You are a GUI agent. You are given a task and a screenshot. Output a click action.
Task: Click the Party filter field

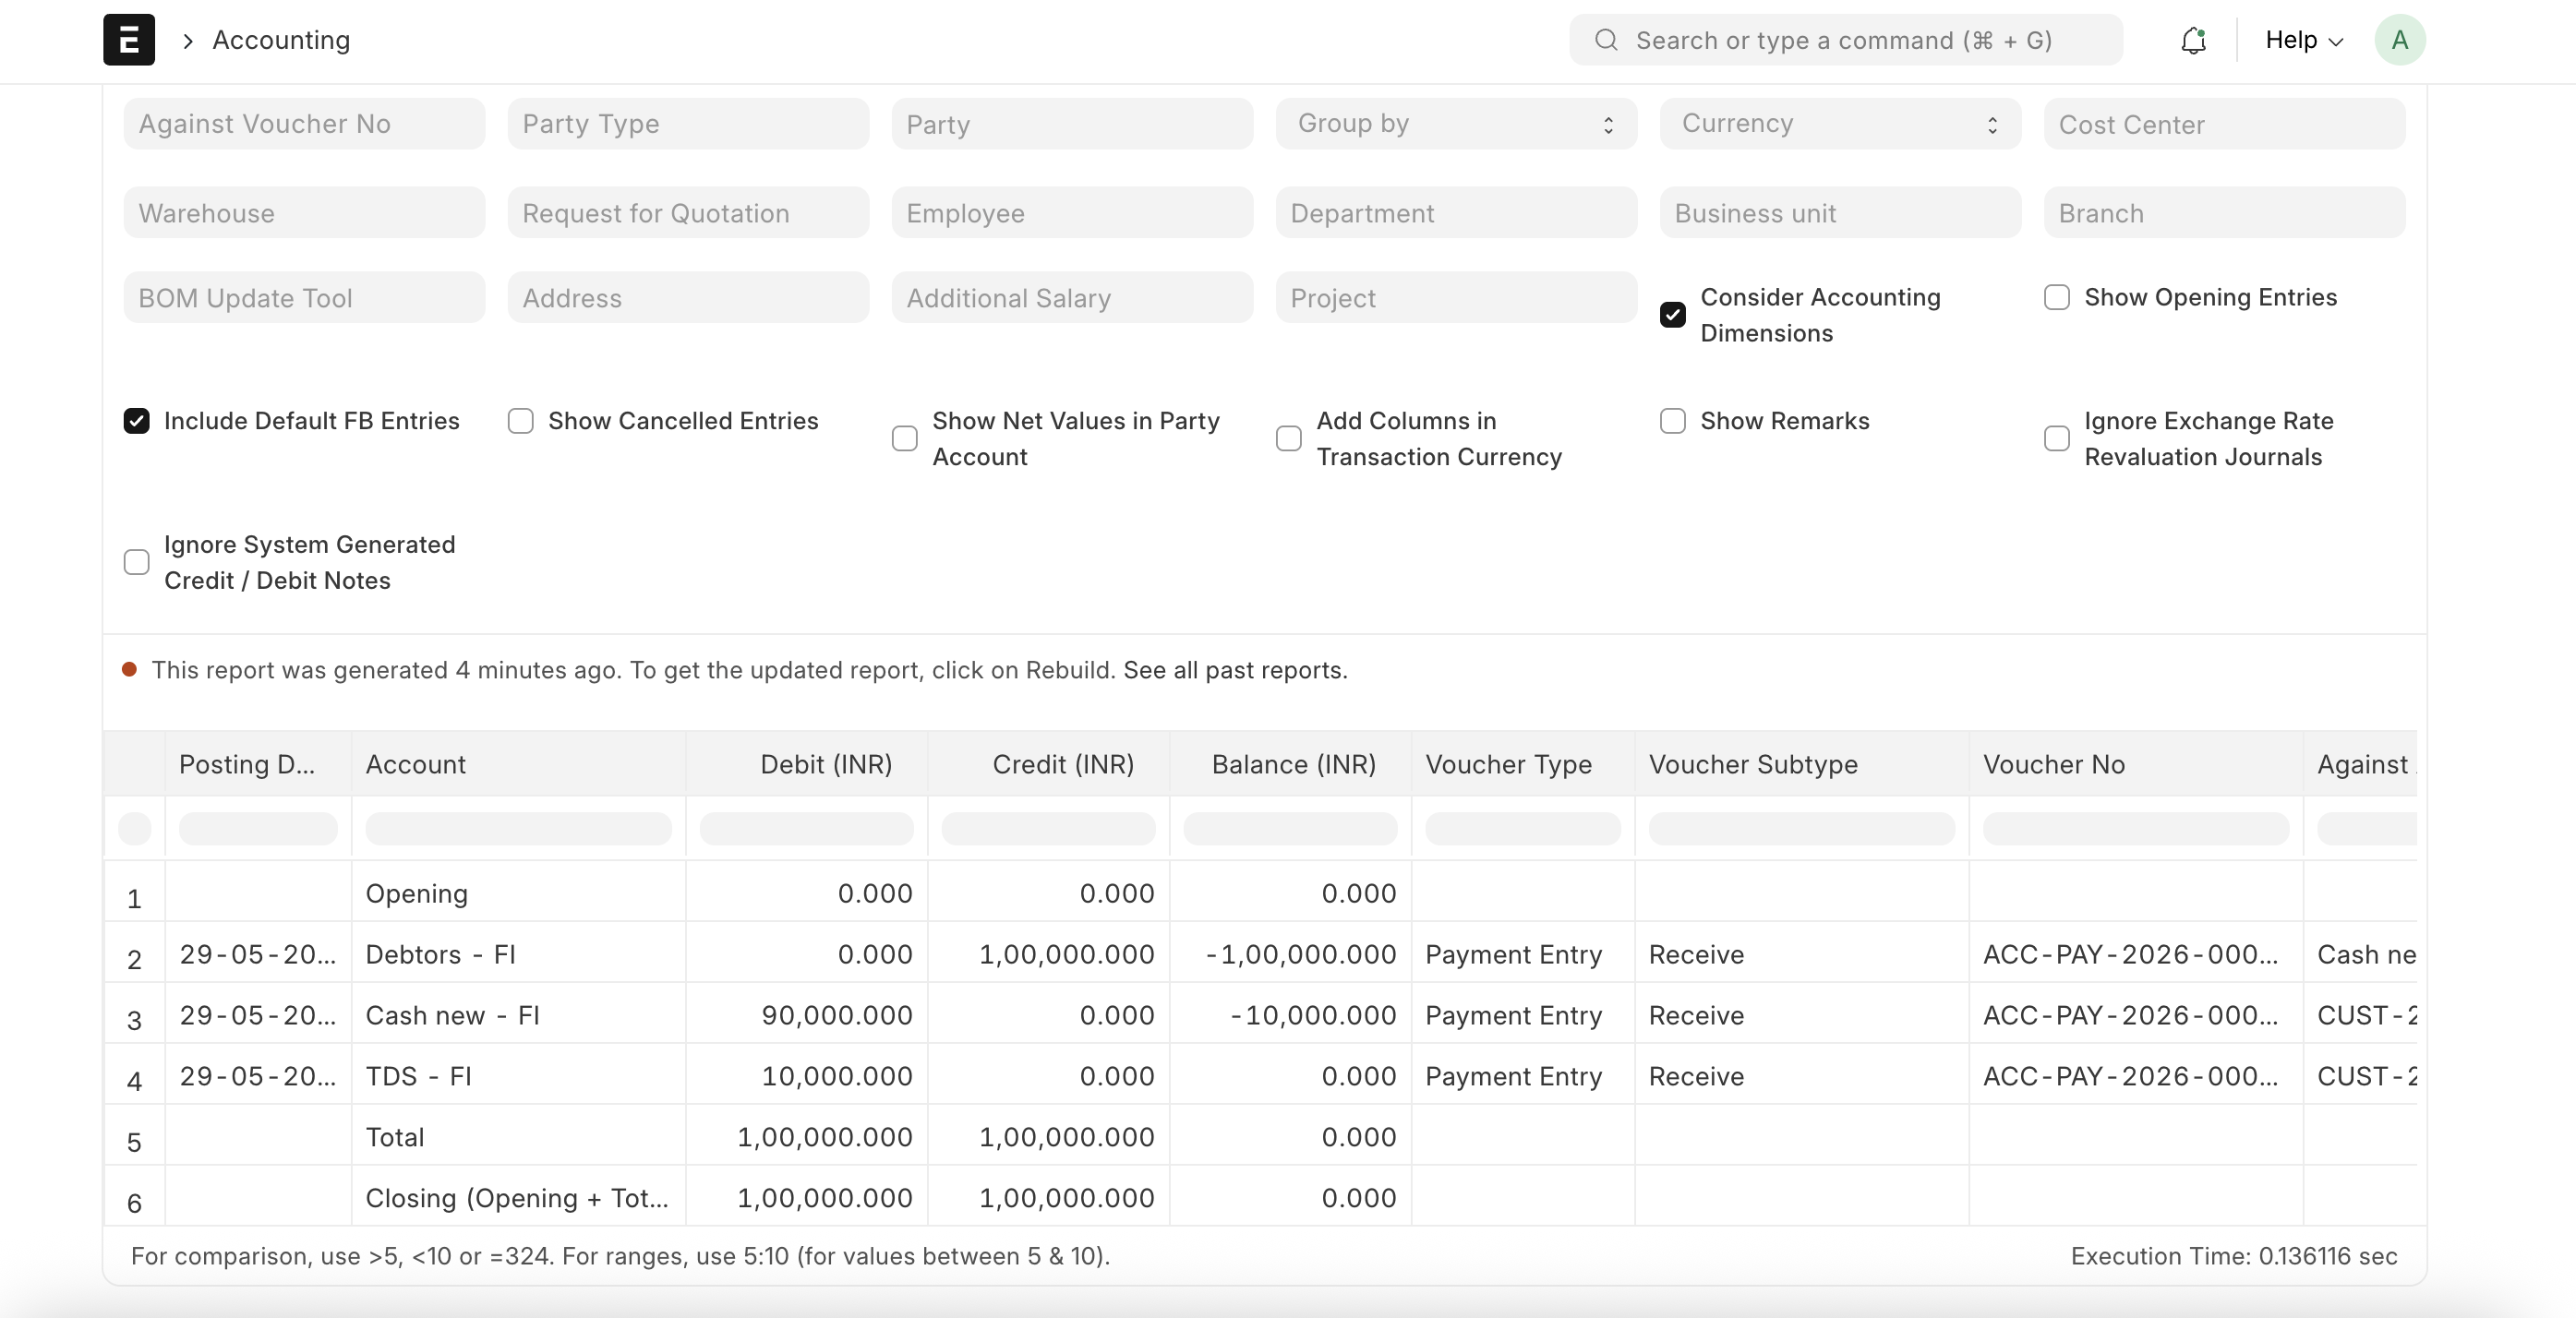coord(1072,124)
